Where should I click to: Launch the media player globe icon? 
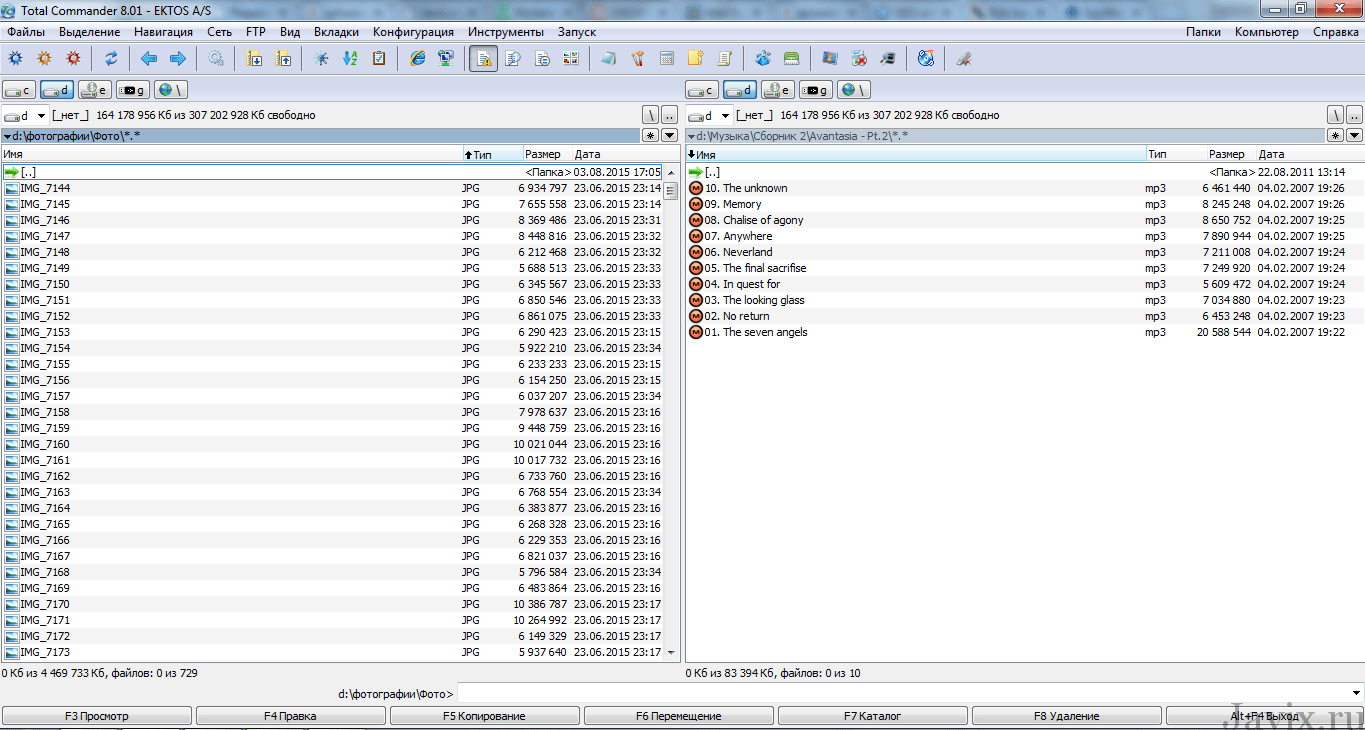[x=926, y=58]
